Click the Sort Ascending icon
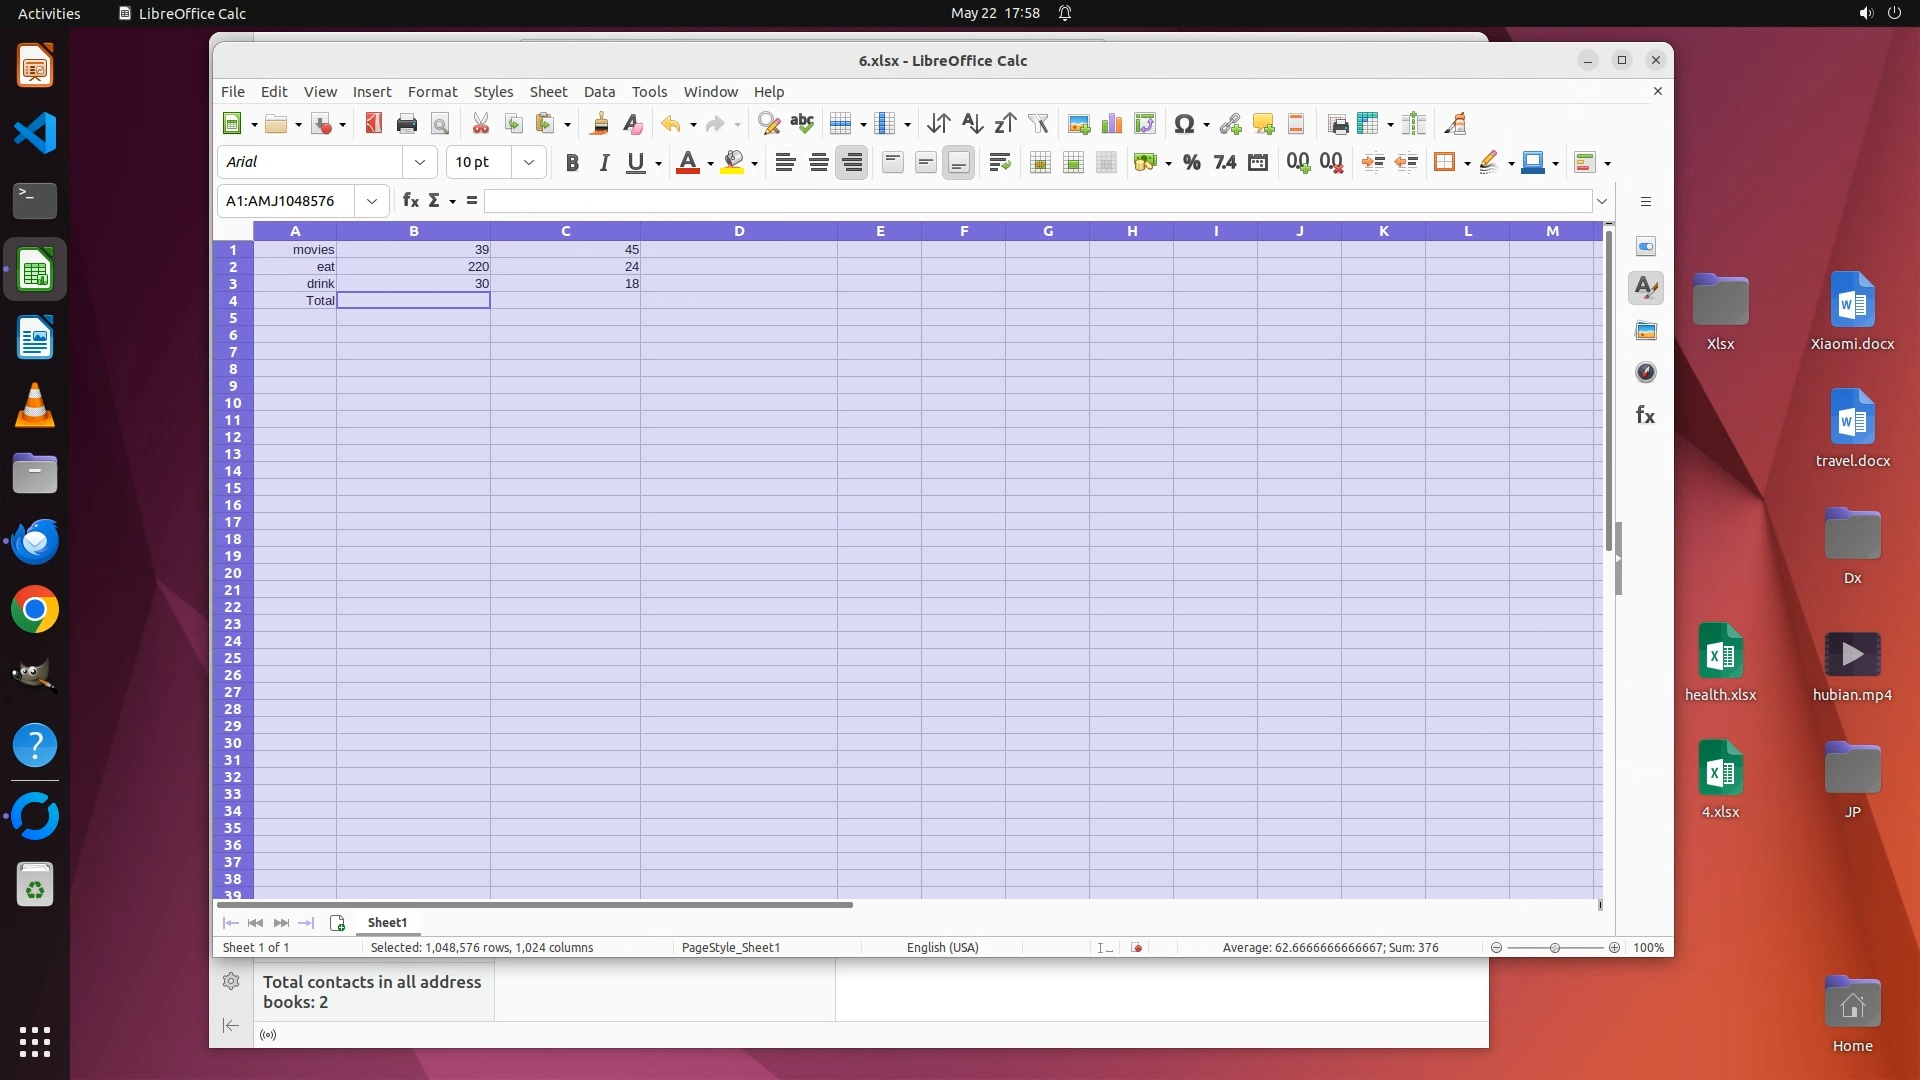Viewport: 1920px width, 1080px height. click(972, 124)
